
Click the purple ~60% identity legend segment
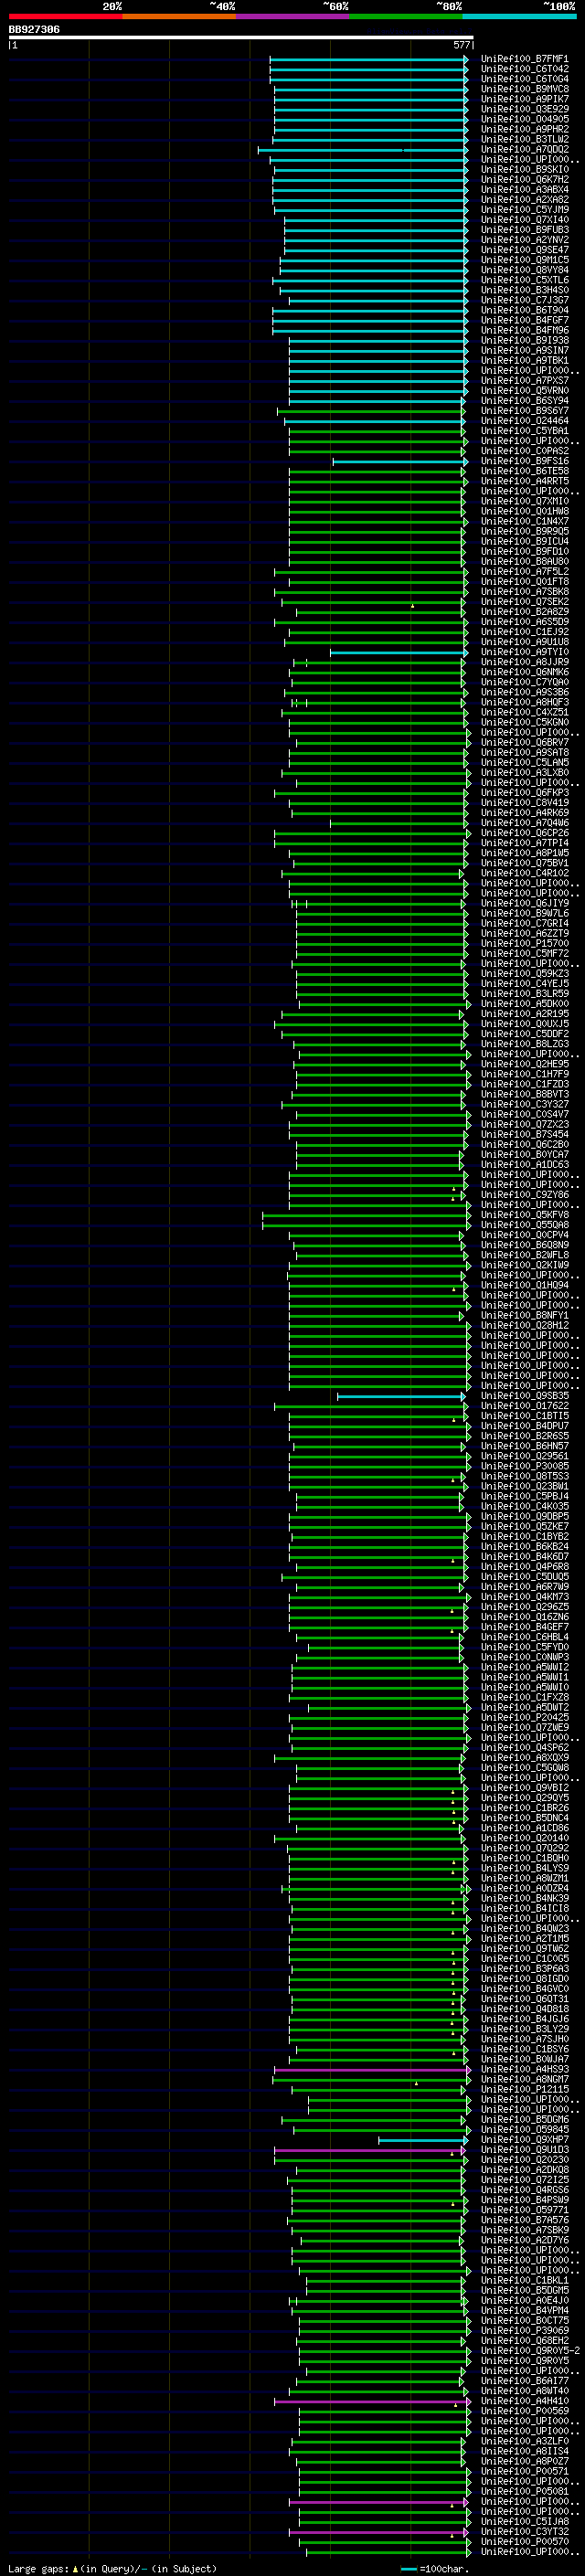293,16
